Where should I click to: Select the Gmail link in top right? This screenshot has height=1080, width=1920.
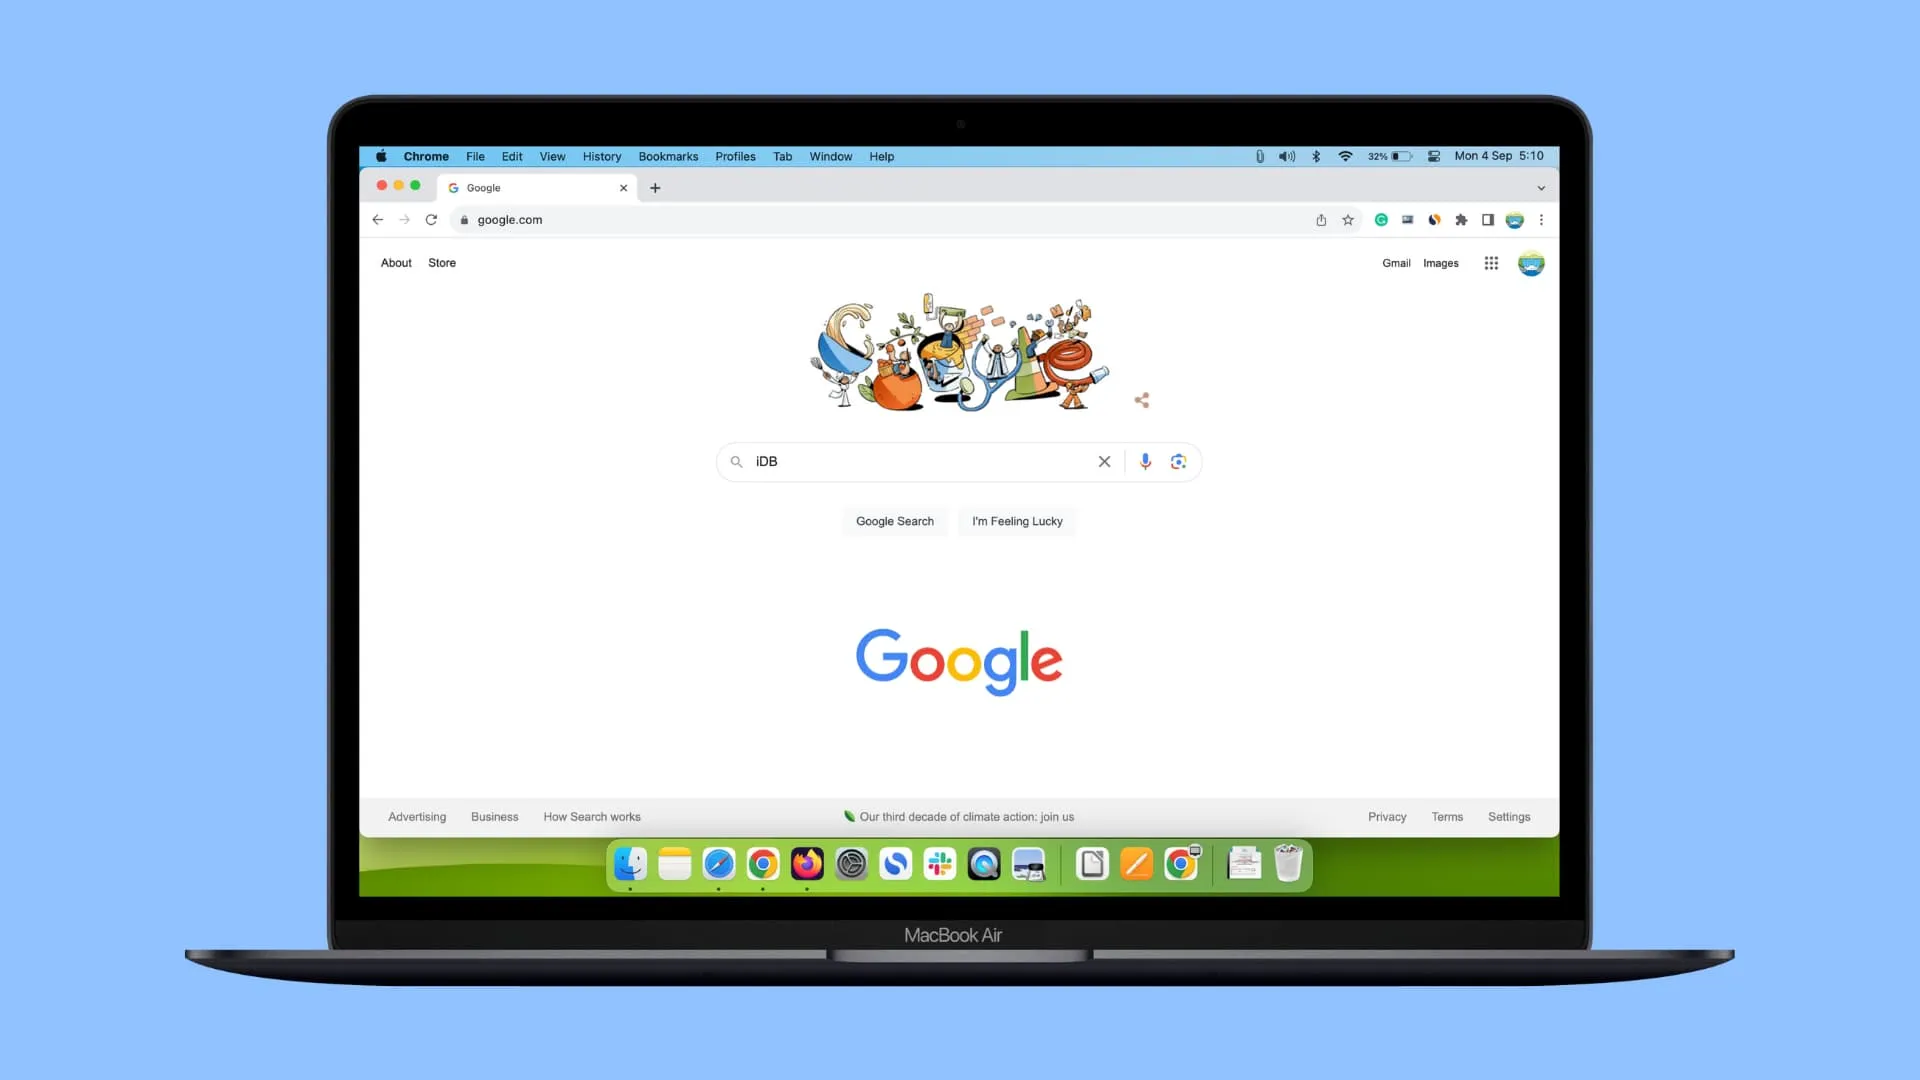pyautogui.click(x=1395, y=262)
